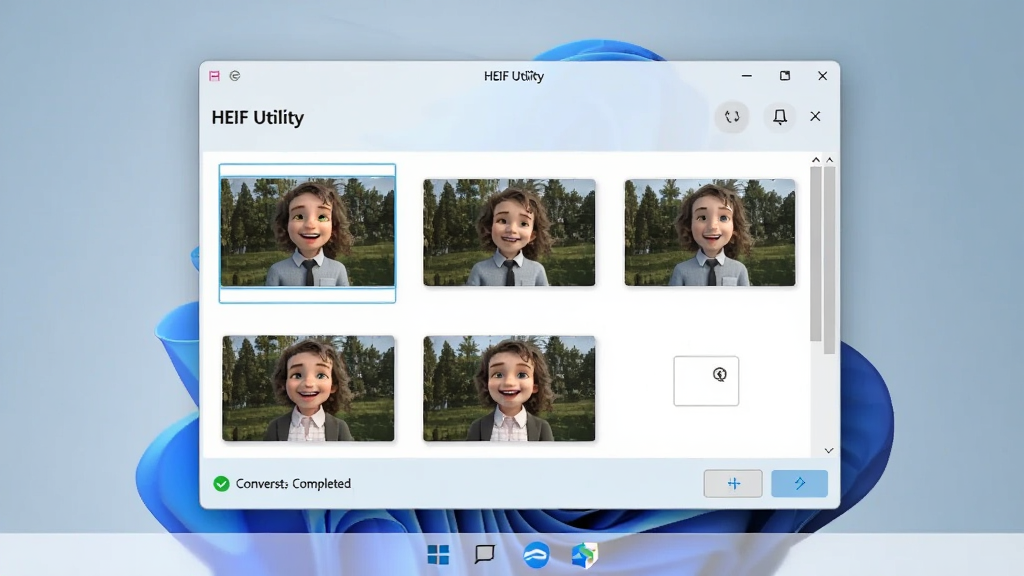Viewport: 1024px width, 576px height.
Task: Click the blue convert button in footer
Action: pos(799,483)
